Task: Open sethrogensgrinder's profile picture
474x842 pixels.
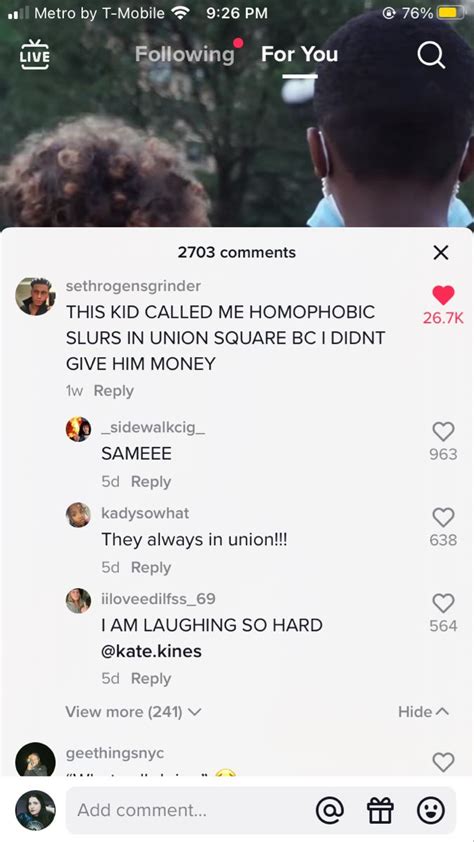Action: [35, 296]
